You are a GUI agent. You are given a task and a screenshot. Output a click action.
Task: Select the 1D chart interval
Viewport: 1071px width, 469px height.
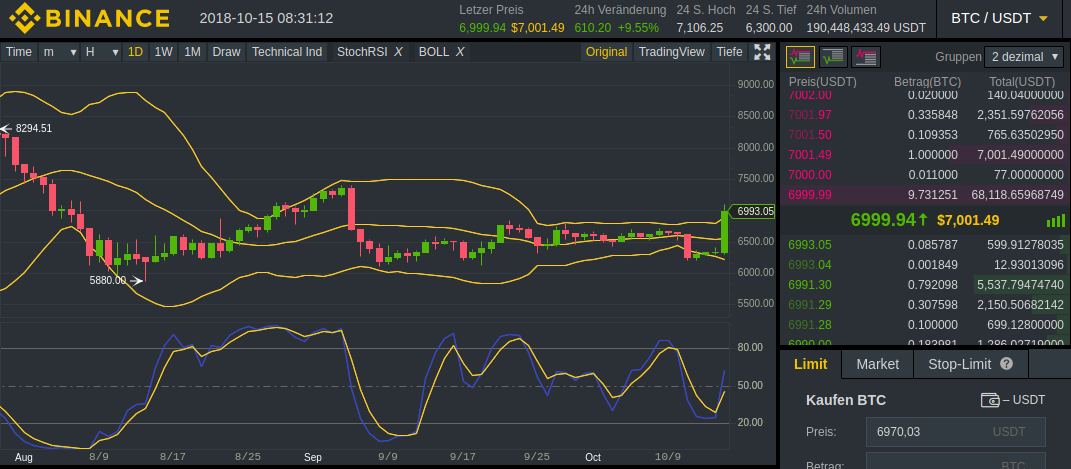[136, 52]
